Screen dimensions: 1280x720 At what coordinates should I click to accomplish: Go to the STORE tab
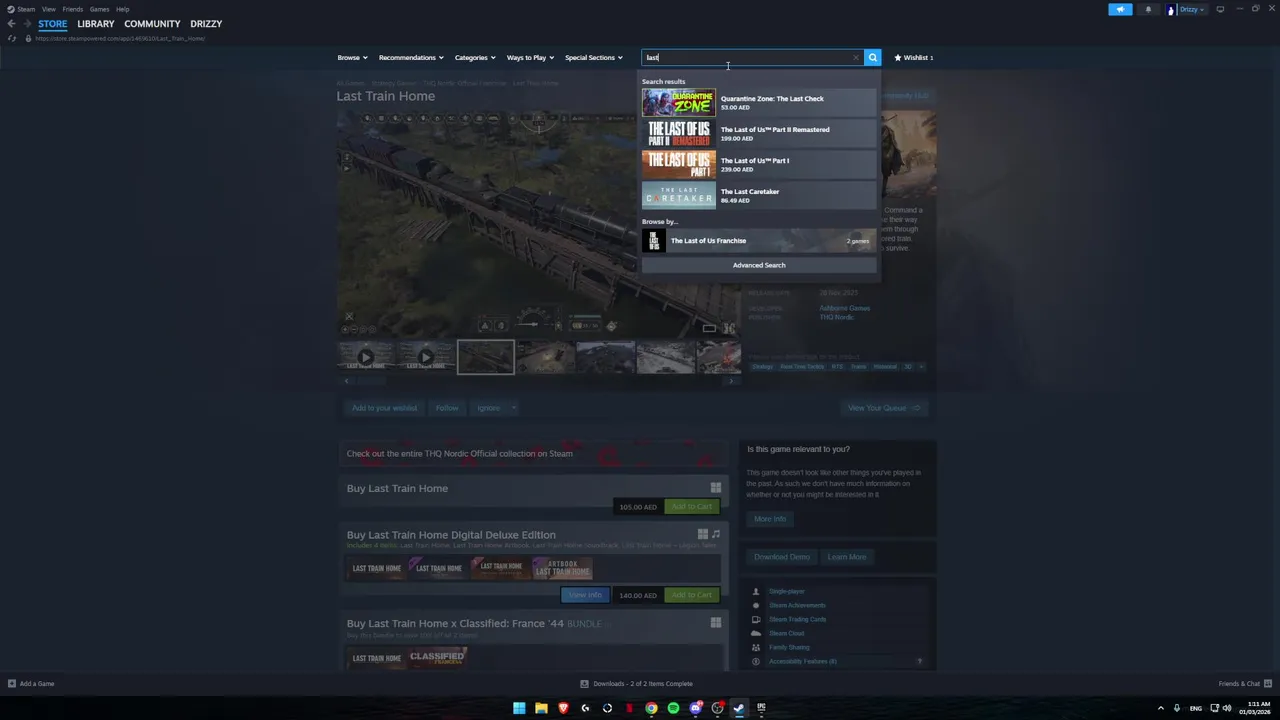click(x=53, y=24)
